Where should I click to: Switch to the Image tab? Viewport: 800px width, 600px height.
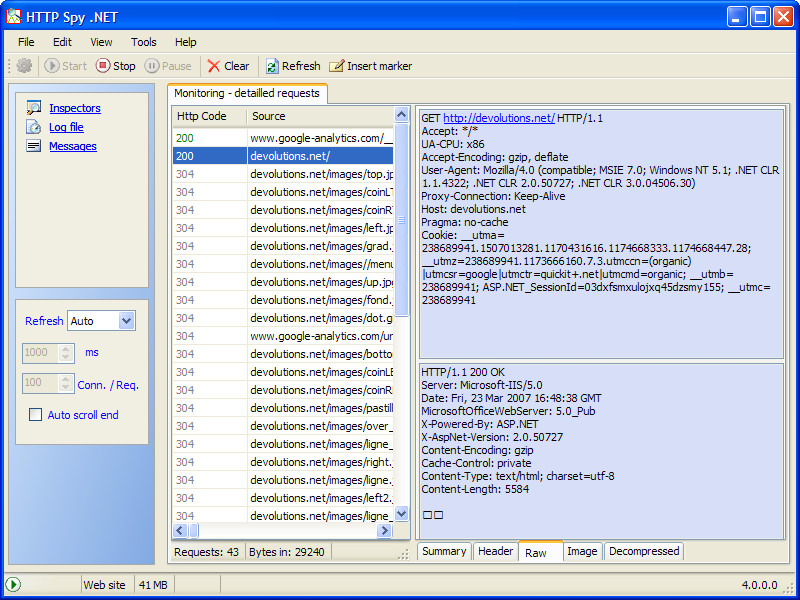582,551
